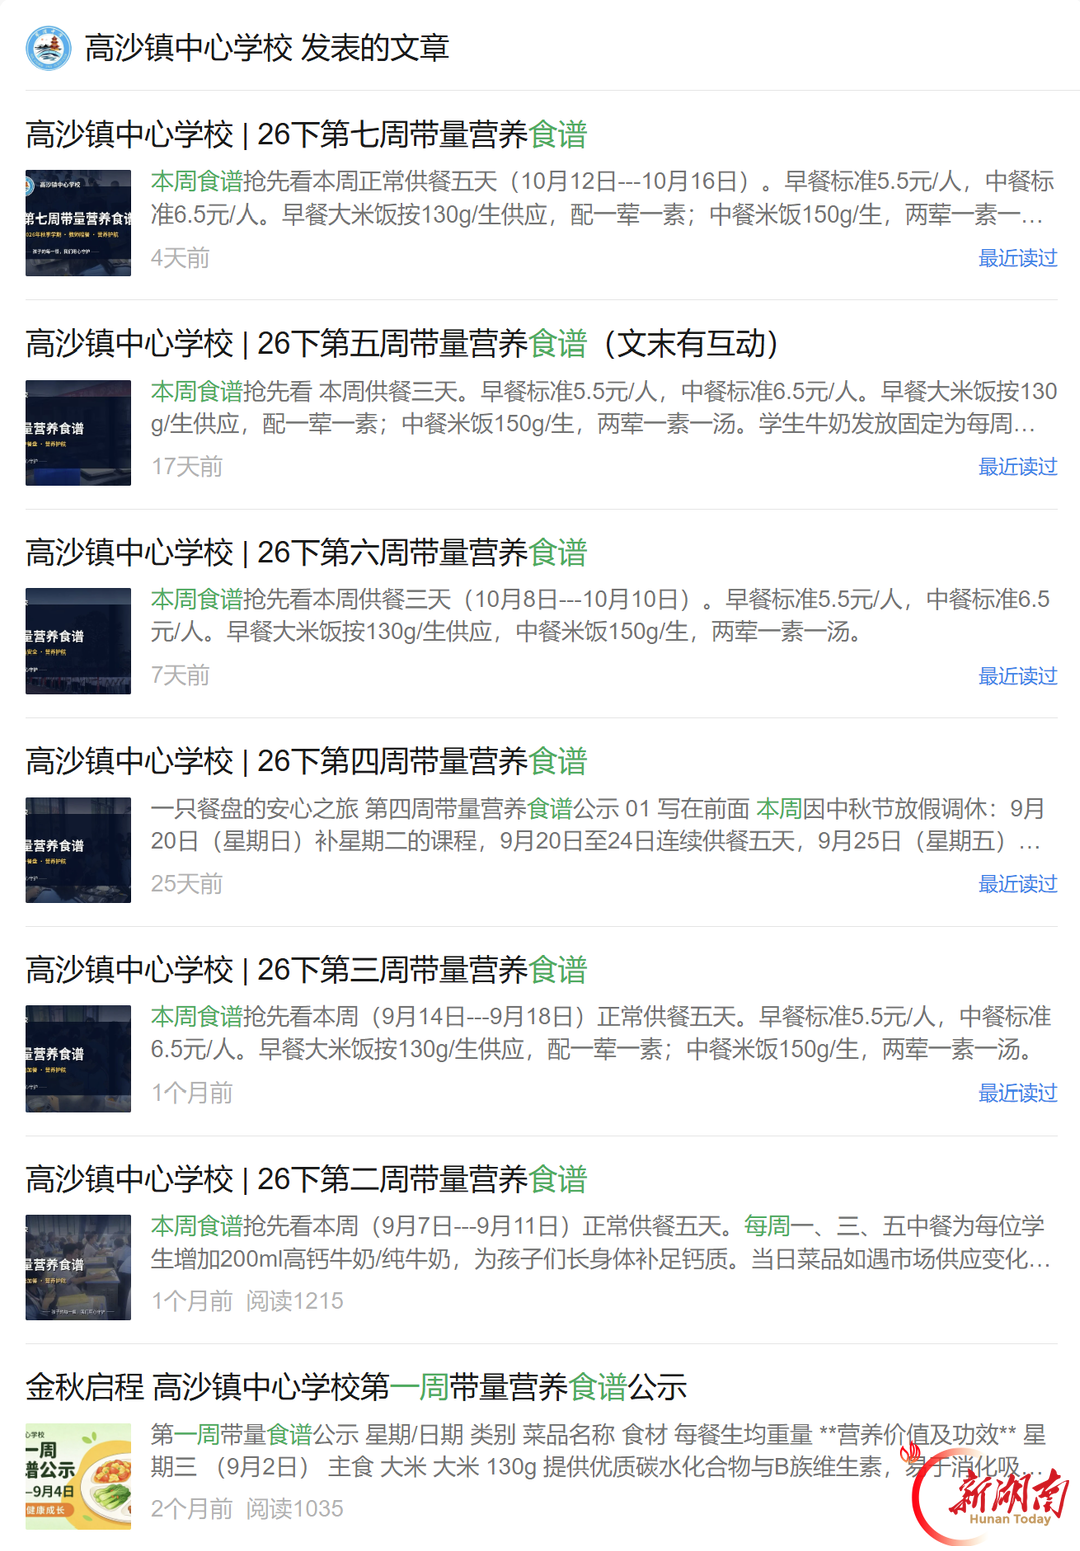
Task: Click the 第三周 summary mentioning 9月14日---9月18日
Action: (601, 1033)
